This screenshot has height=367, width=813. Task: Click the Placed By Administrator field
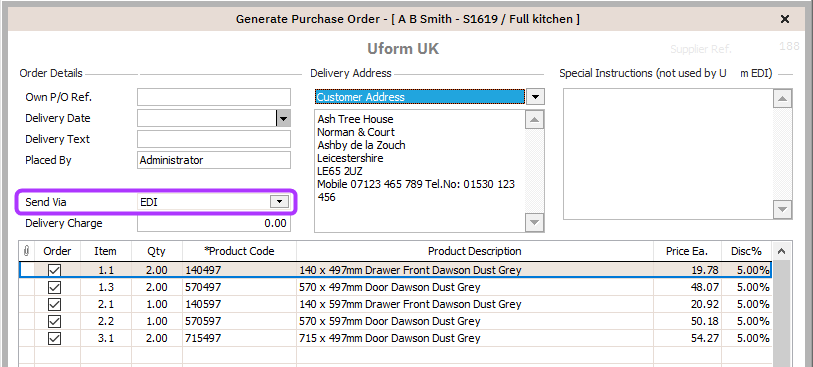point(214,160)
